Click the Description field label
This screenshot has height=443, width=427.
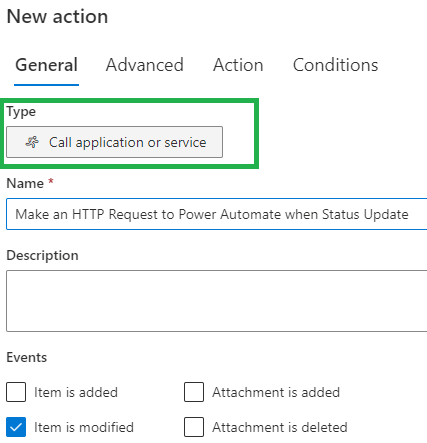tap(43, 255)
